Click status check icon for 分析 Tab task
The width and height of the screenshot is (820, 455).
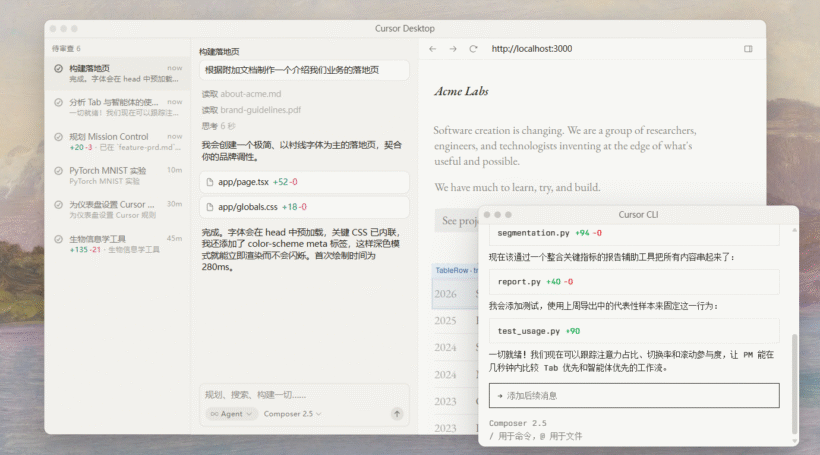click(59, 103)
